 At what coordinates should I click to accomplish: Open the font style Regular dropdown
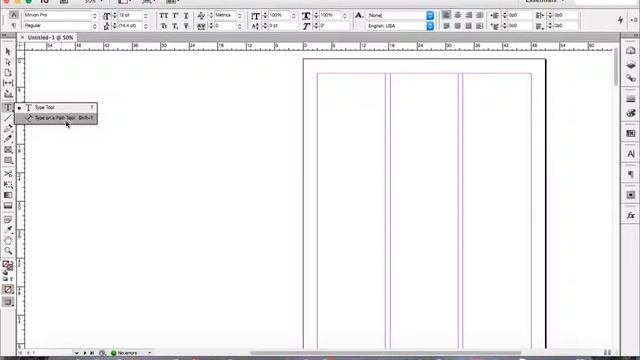95,26
